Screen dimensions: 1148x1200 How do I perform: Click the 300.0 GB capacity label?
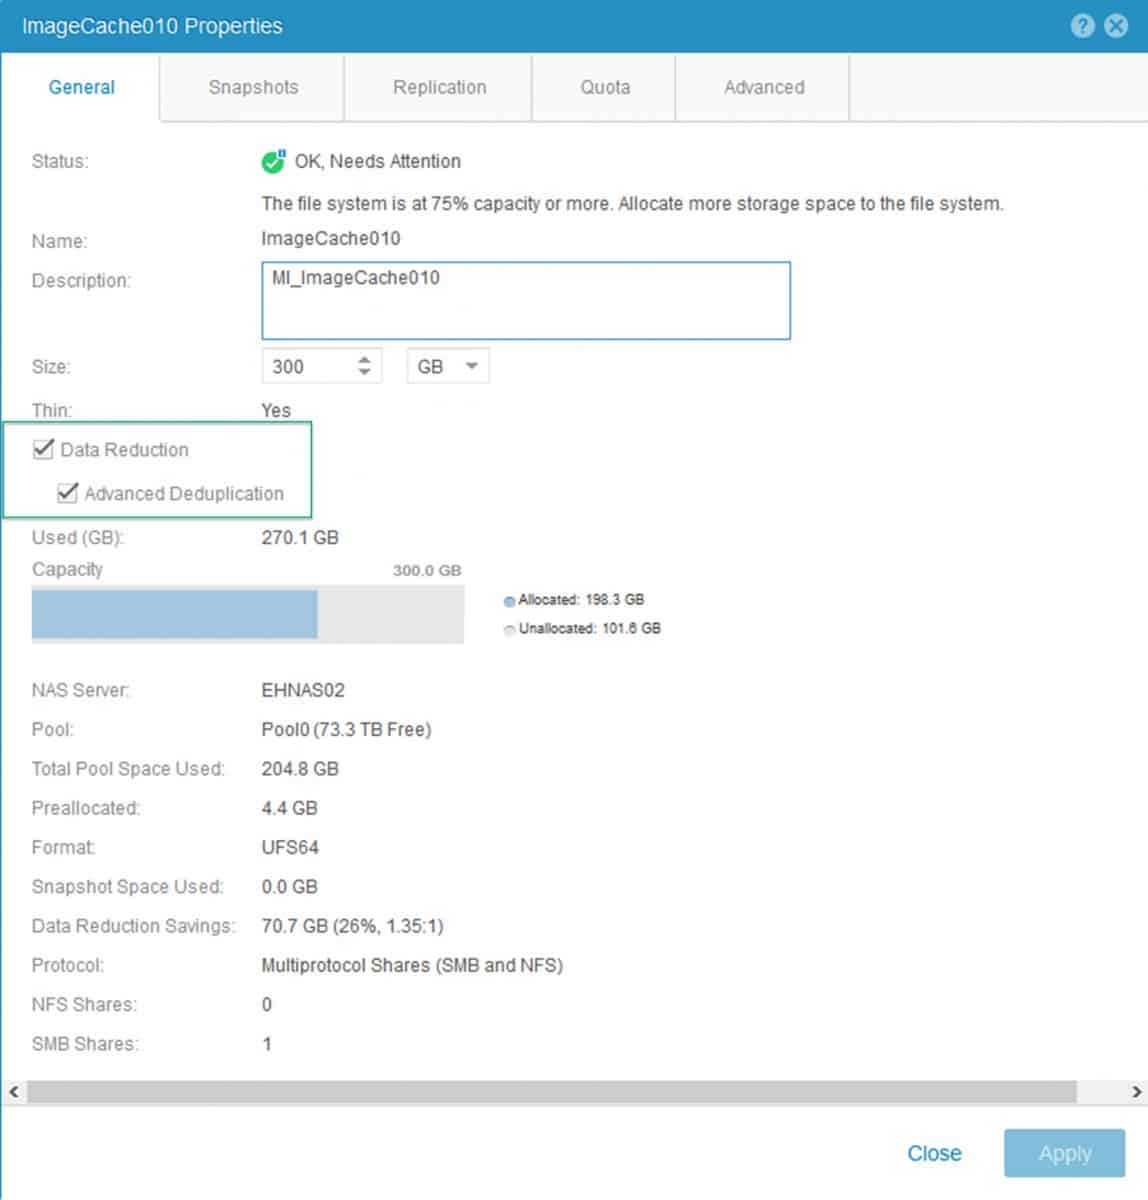pyautogui.click(x=427, y=571)
